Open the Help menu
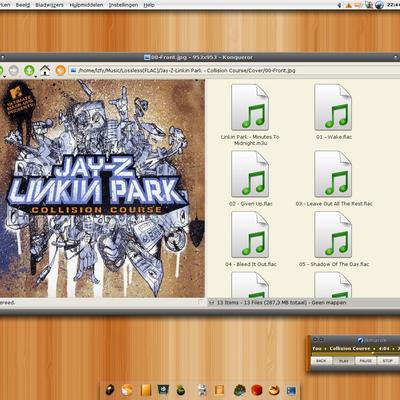The height and width of the screenshot is (400, 400). coord(149,5)
